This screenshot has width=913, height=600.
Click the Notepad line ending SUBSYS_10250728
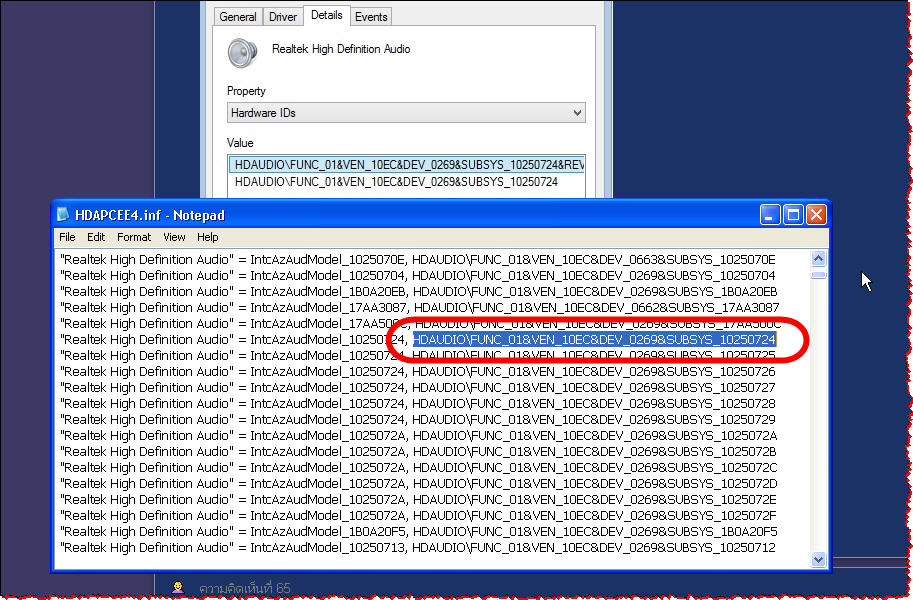[417, 404]
